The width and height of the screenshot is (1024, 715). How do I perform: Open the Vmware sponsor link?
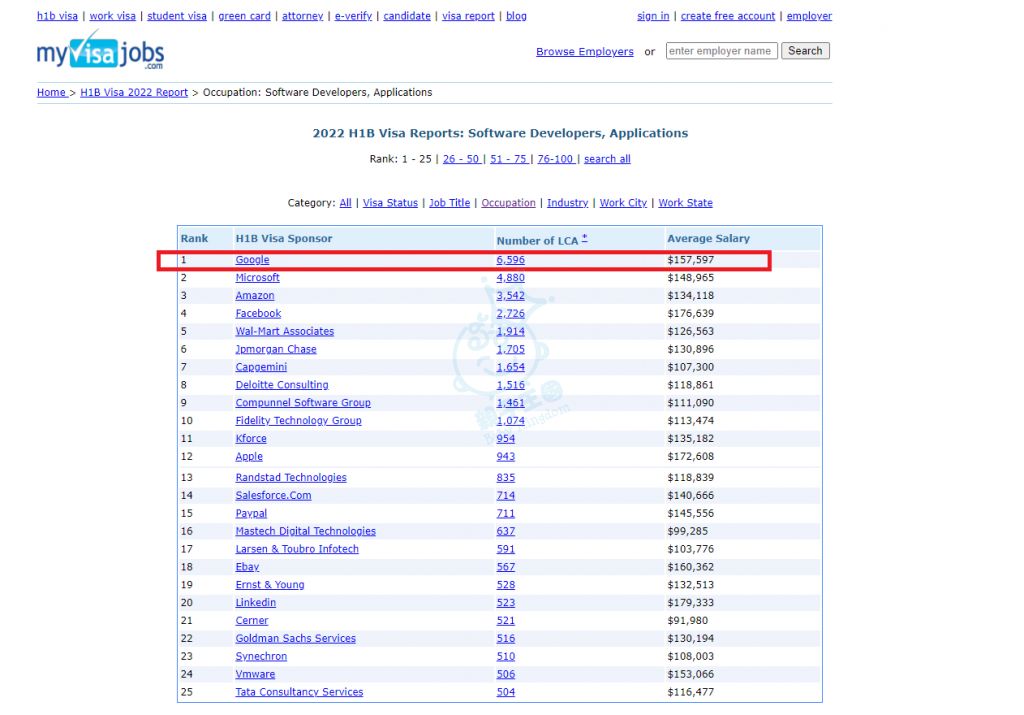coord(255,674)
